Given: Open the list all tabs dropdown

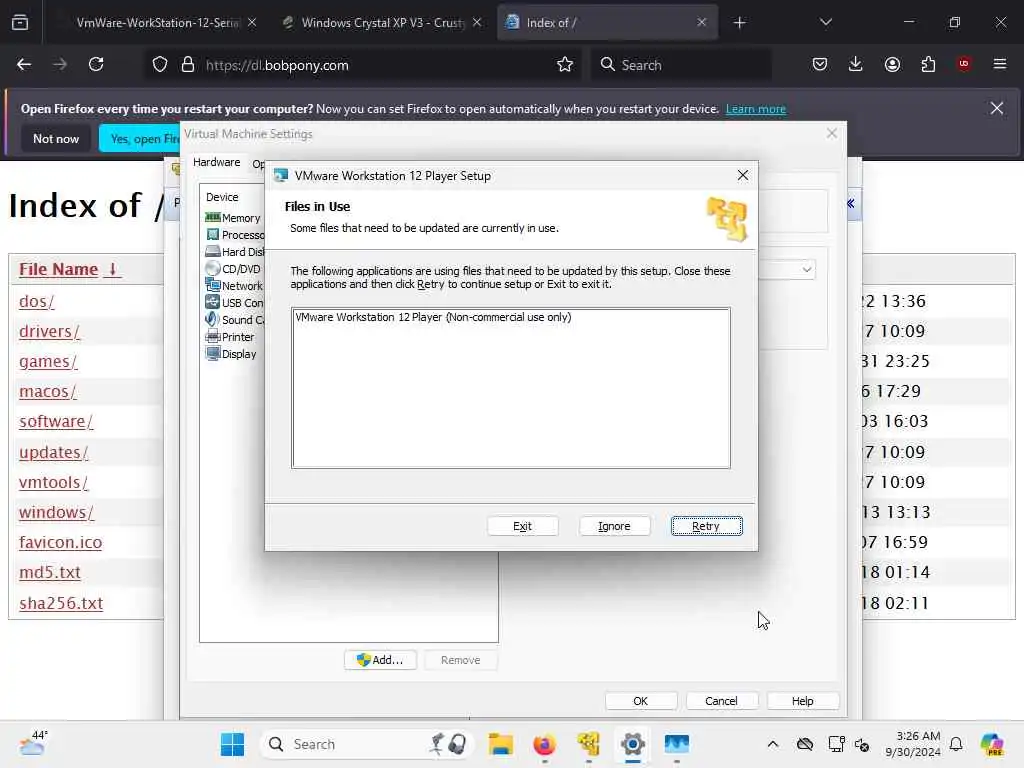Looking at the screenshot, I should click(825, 22).
